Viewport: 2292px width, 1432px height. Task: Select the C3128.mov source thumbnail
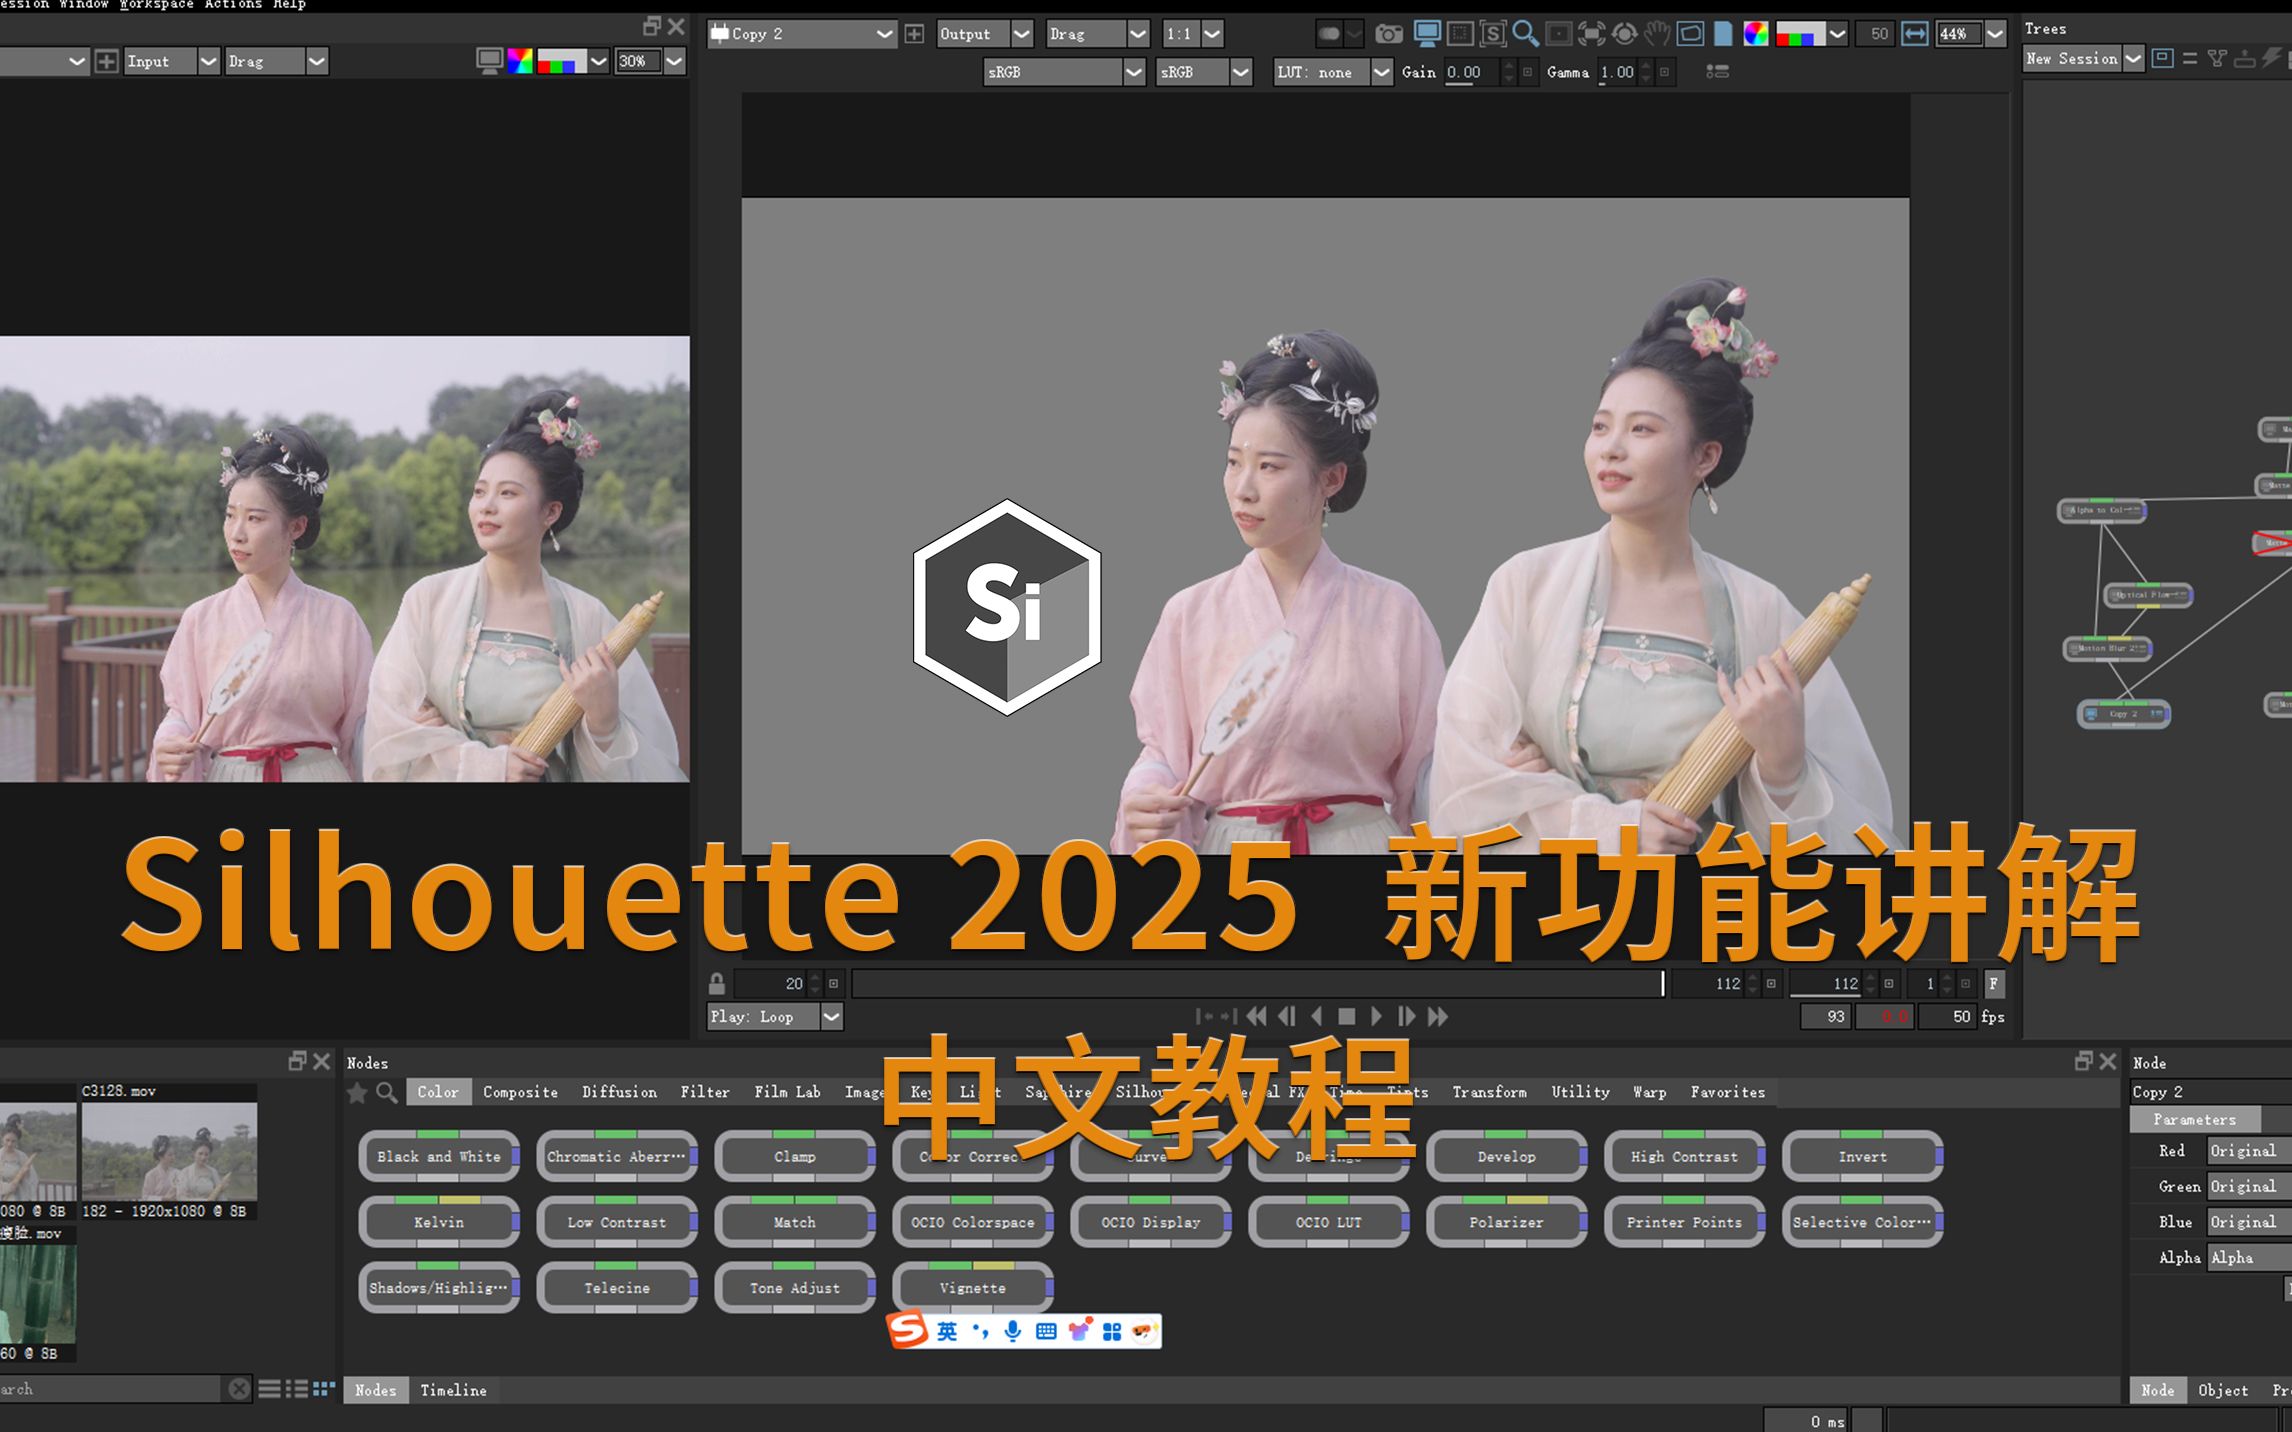tap(169, 1150)
